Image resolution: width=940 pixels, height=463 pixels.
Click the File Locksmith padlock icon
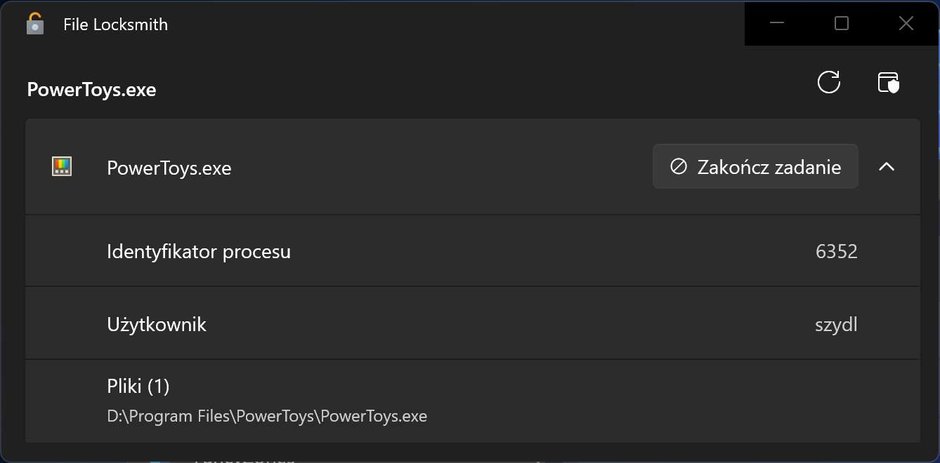(35, 24)
